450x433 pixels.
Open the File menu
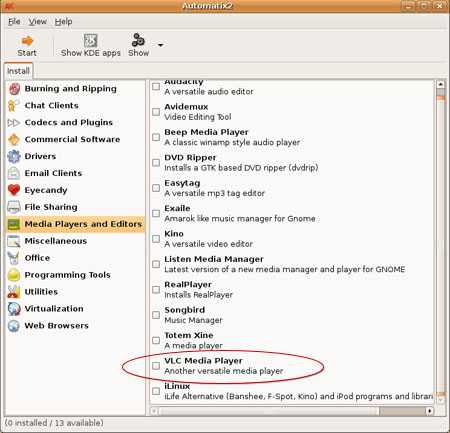coord(14,22)
